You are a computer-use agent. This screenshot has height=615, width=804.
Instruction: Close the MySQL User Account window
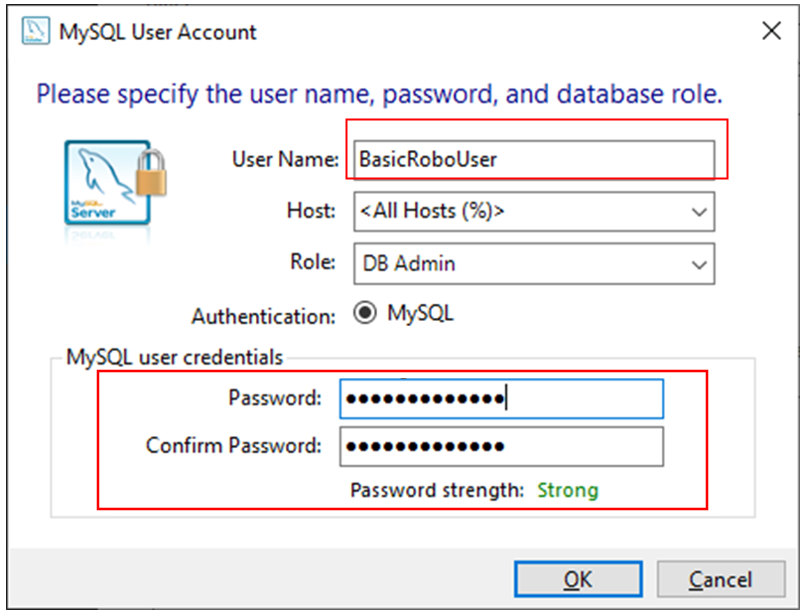(771, 31)
